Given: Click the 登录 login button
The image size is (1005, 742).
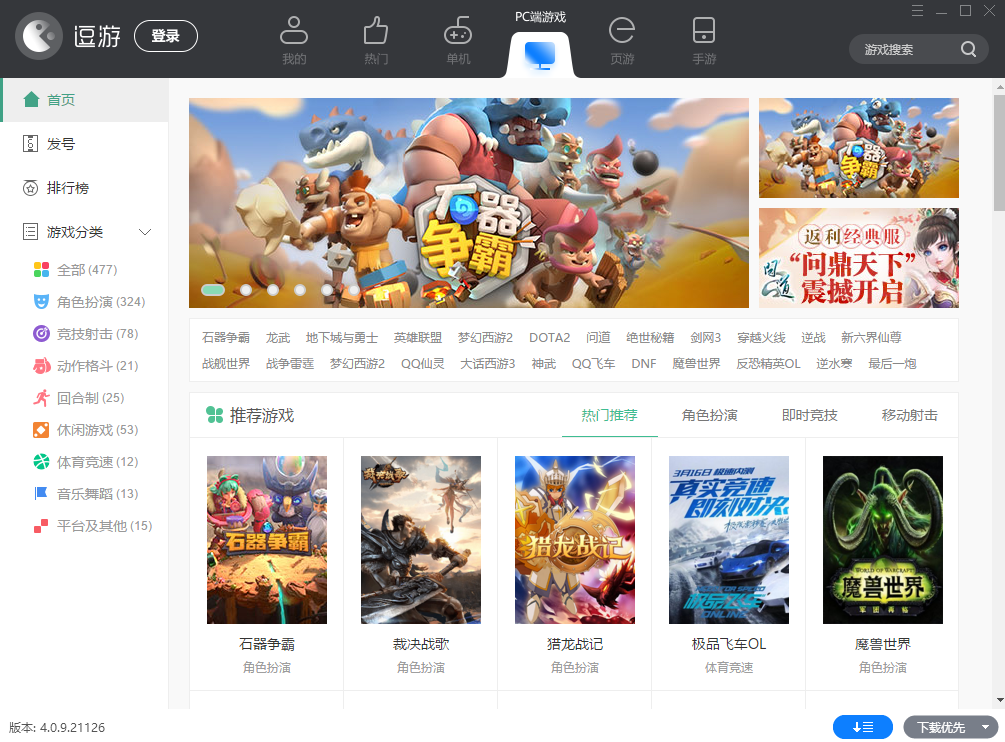Looking at the screenshot, I should pyautogui.click(x=165, y=36).
